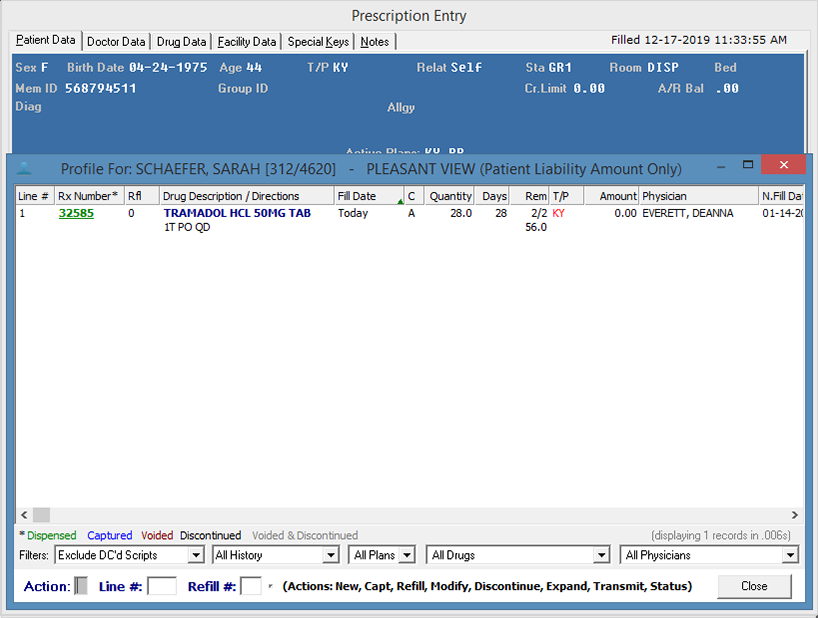Click the horizontal scrollbar right arrow
Image resolution: width=818 pixels, height=618 pixels.
(x=794, y=514)
